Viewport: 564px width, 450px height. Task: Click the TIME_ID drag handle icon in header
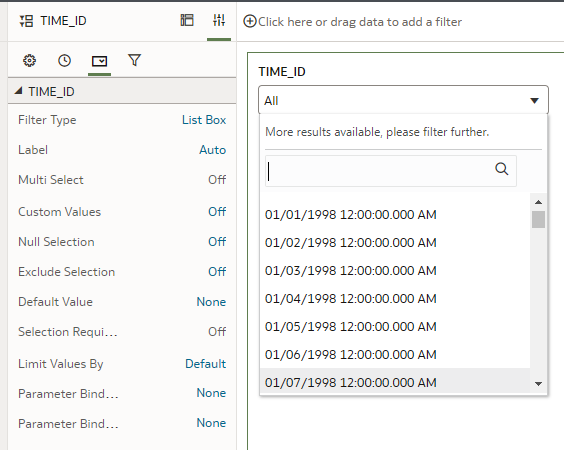(x=26, y=21)
